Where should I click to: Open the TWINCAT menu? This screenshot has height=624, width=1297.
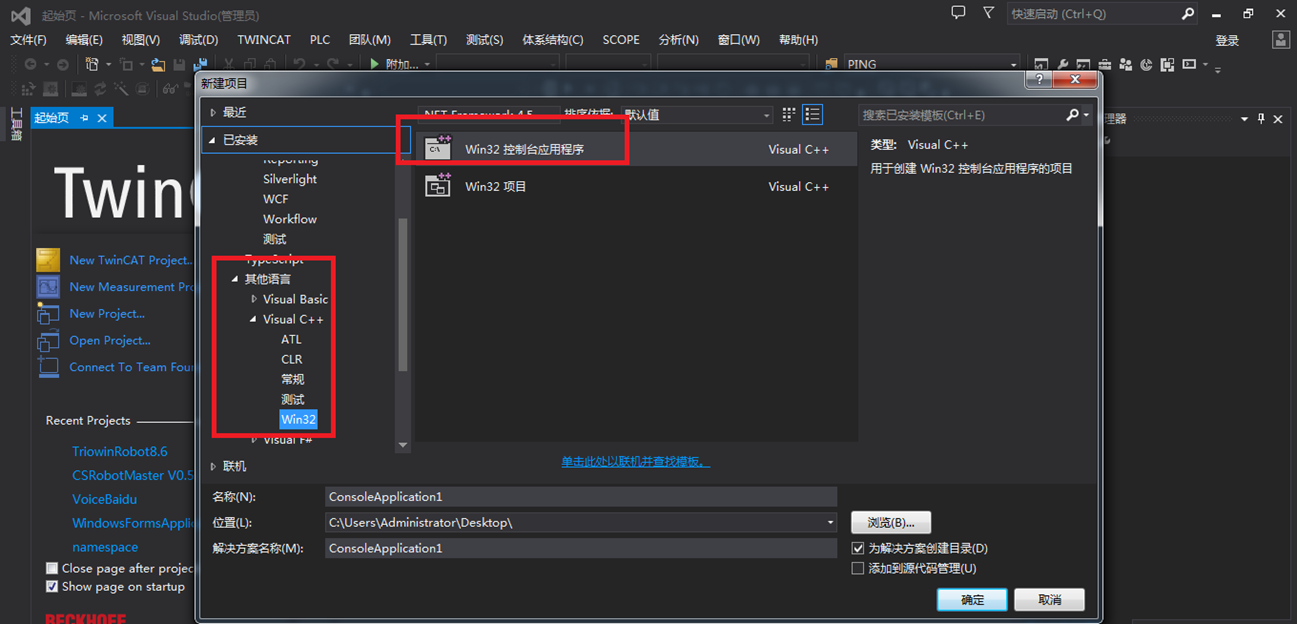[264, 40]
